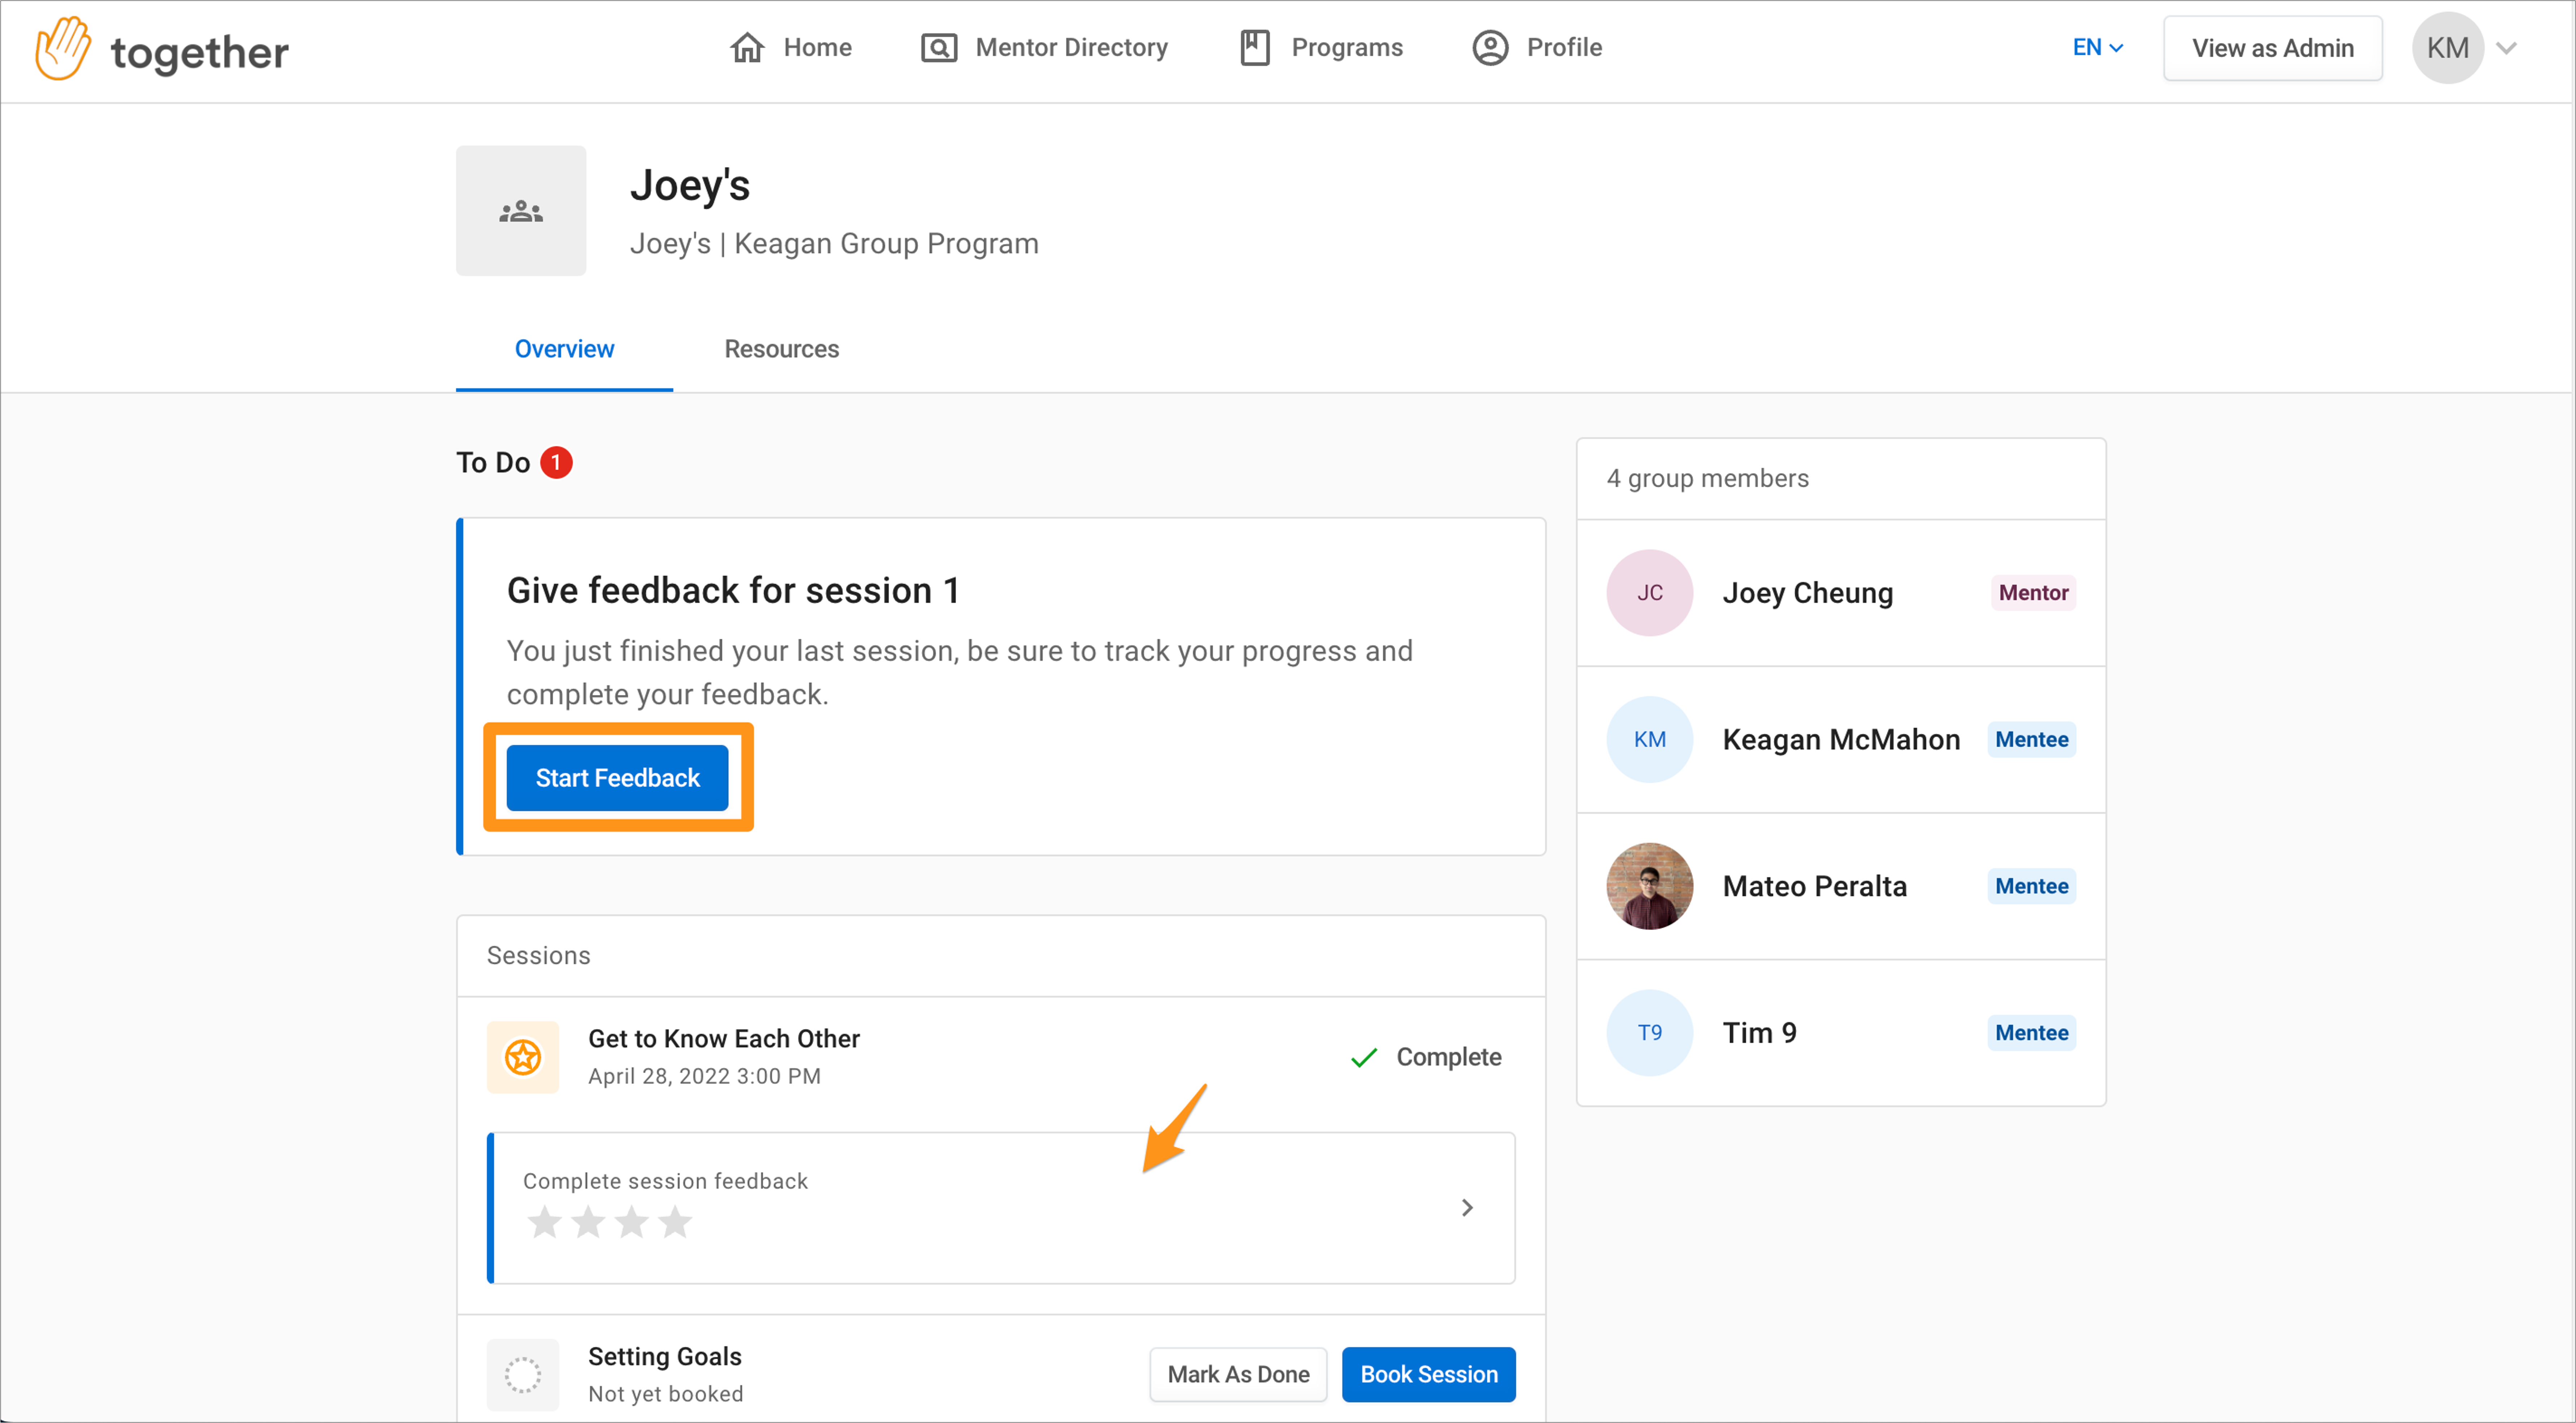Click the red To Do count badge
The width and height of the screenshot is (2576, 1423).
[556, 462]
